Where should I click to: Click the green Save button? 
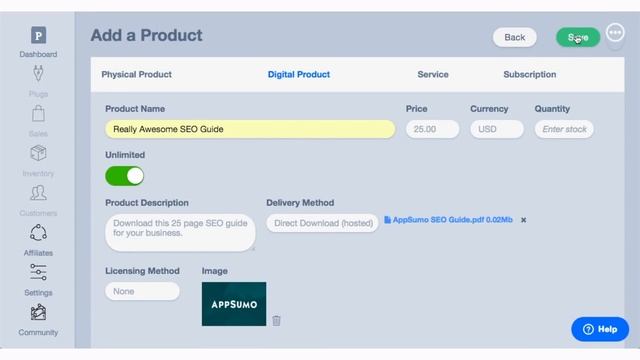(578, 38)
